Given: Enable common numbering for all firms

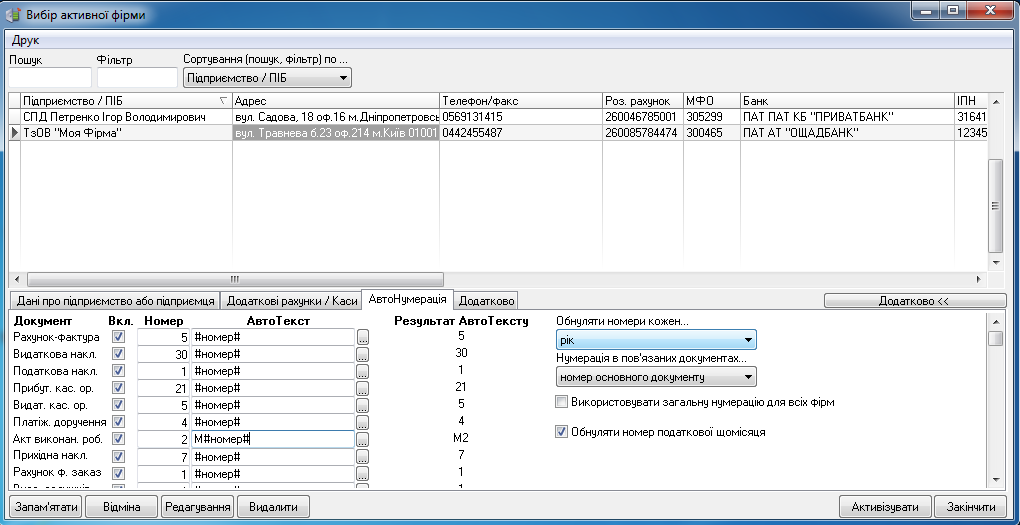Looking at the screenshot, I should pyautogui.click(x=561, y=402).
